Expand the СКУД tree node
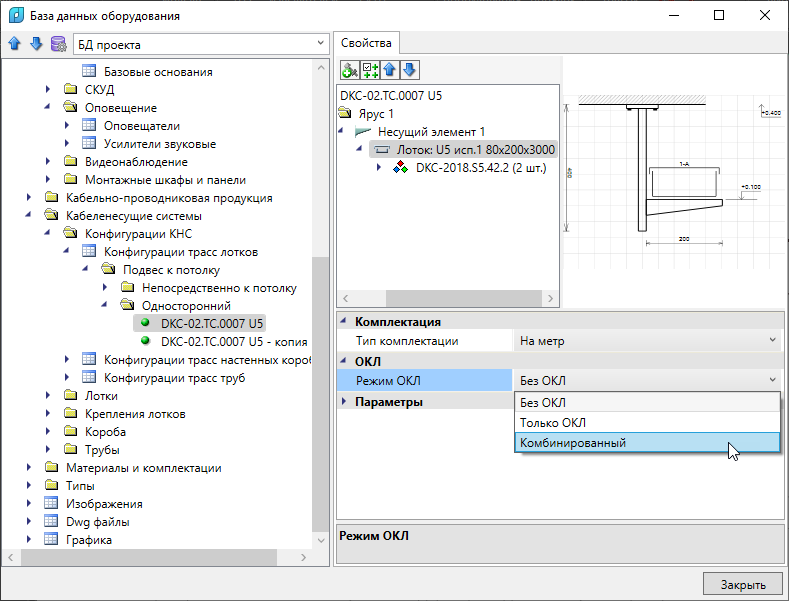 (48, 89)
